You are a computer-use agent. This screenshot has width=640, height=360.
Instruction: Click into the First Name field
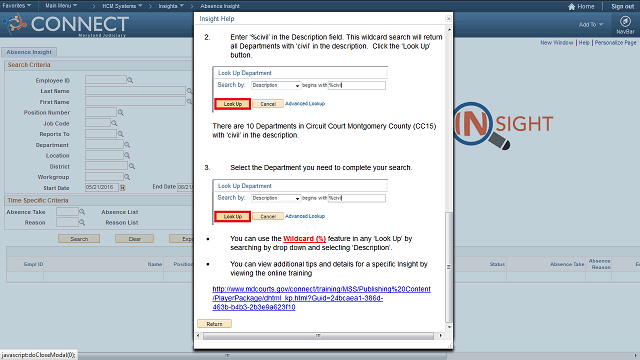click(x=136, y=101)
